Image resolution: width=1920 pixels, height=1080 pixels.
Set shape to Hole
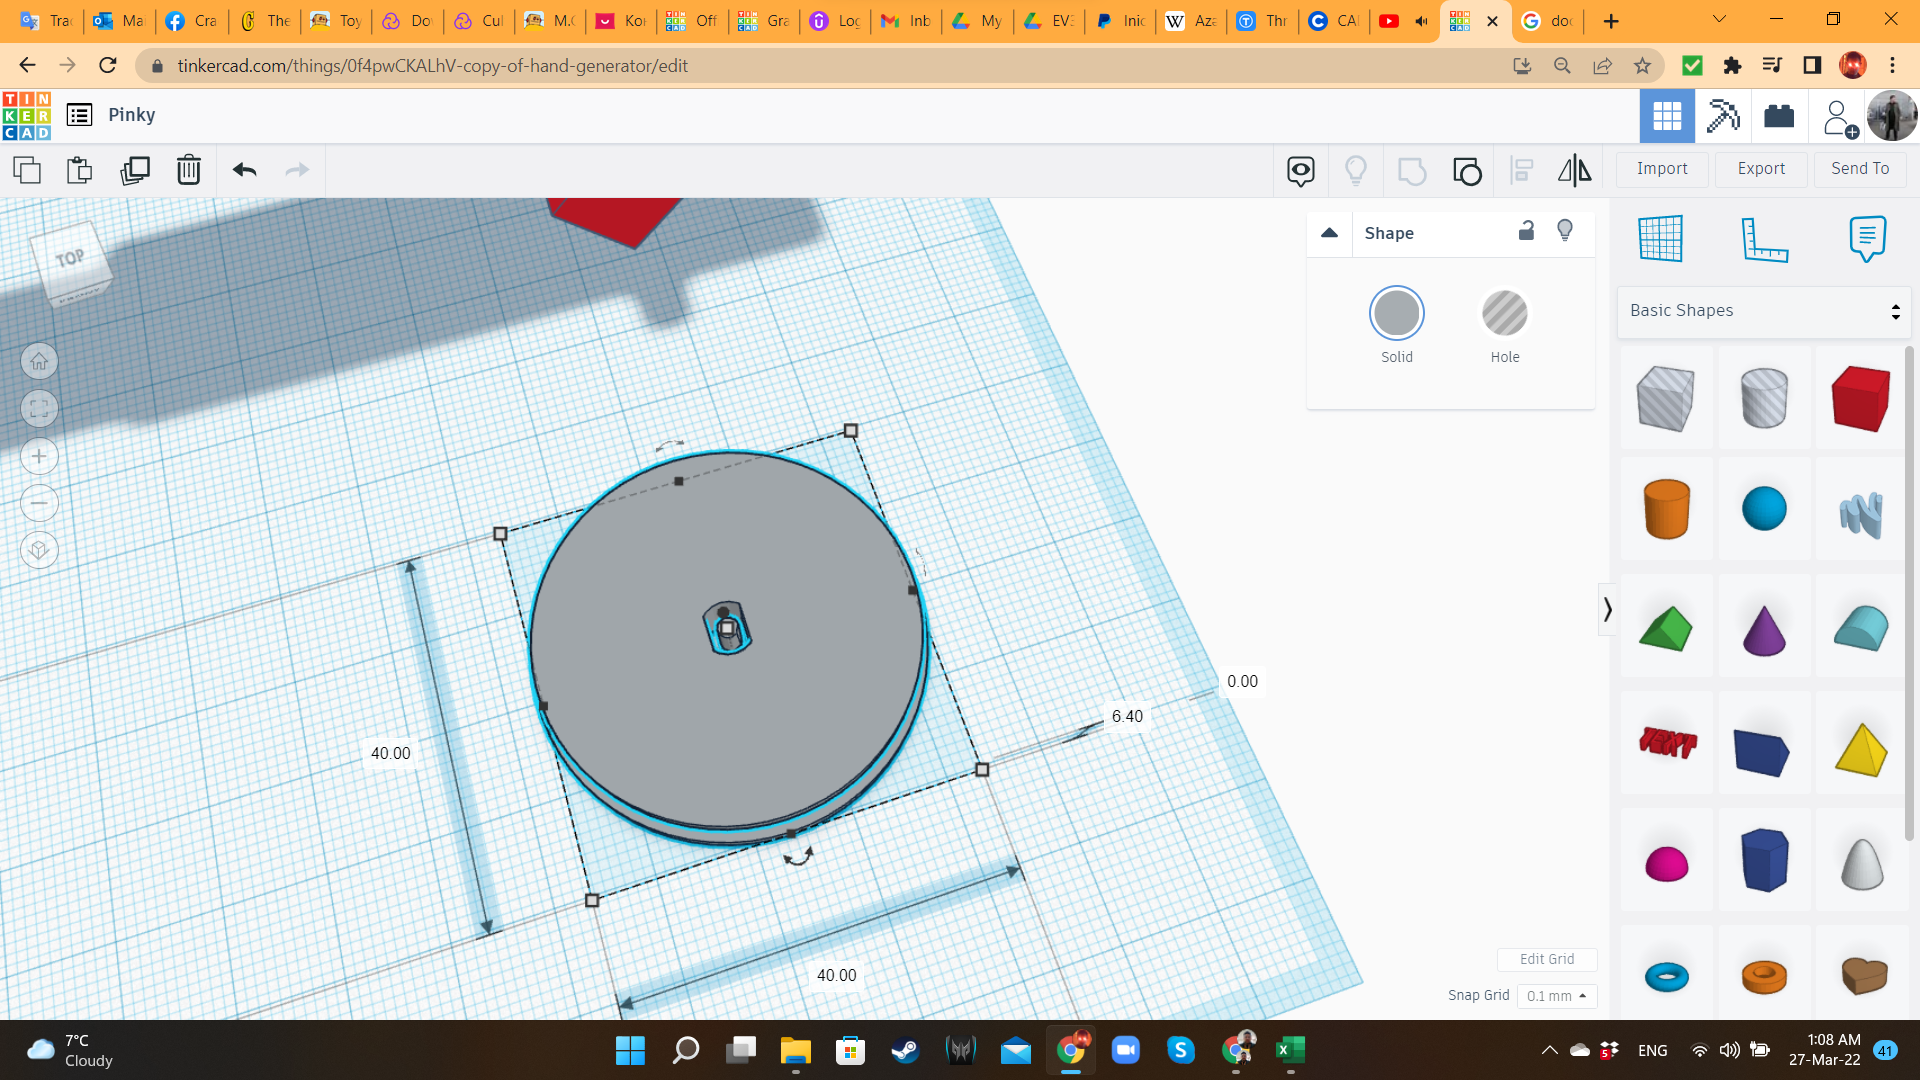1504,314
